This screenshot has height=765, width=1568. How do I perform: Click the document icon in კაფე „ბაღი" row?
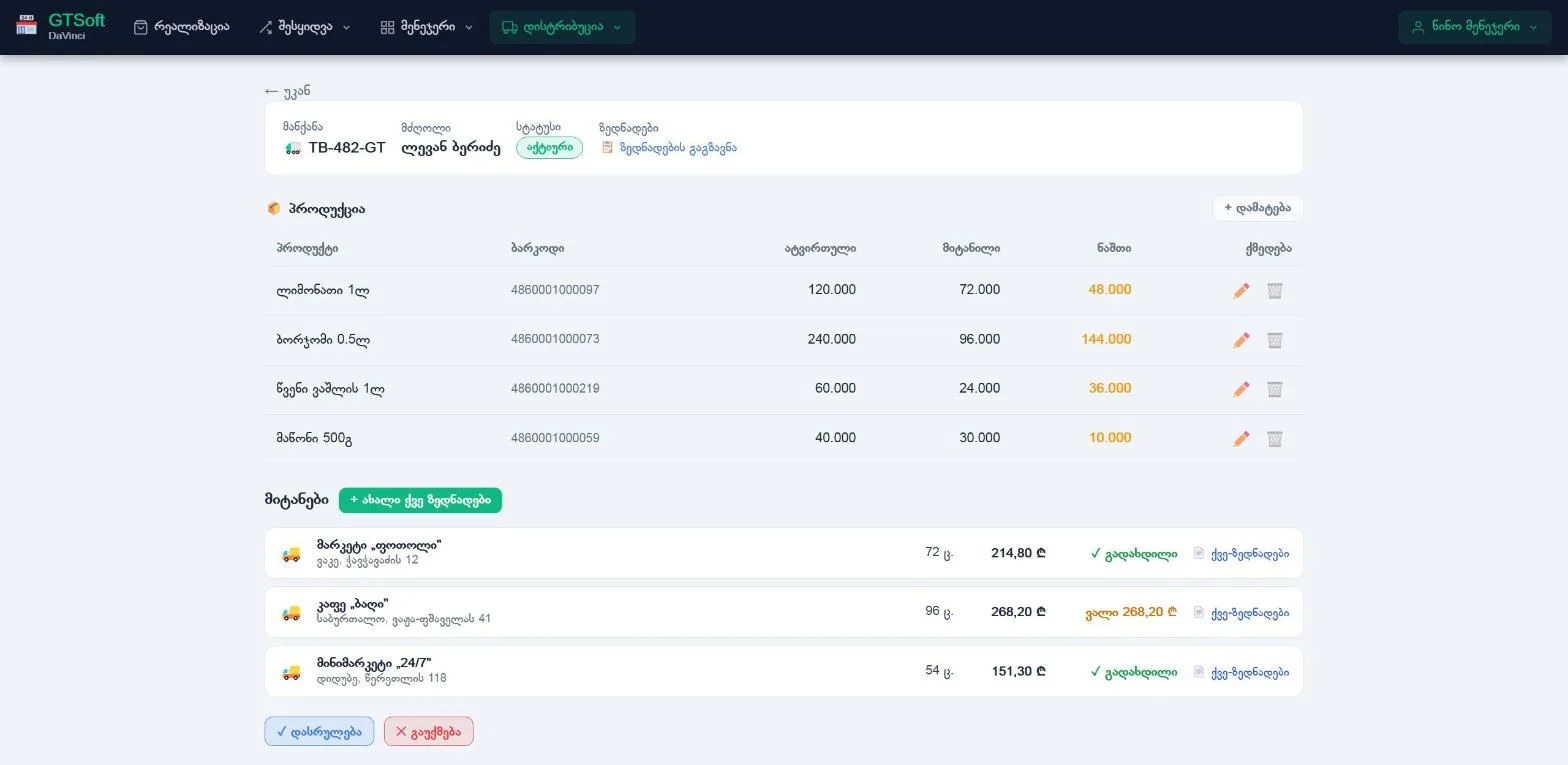(1199, 612)
